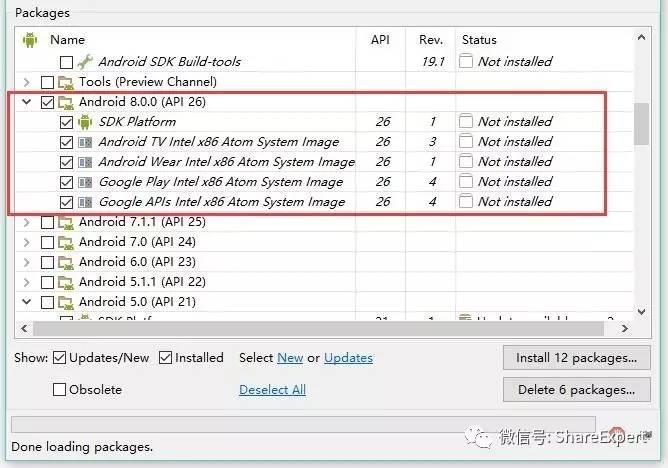The width and height of the screenshot is (668, 468).
Task: Click the folder icon beside Android 5.1.1 (API 22)
Action: [66, 282]
